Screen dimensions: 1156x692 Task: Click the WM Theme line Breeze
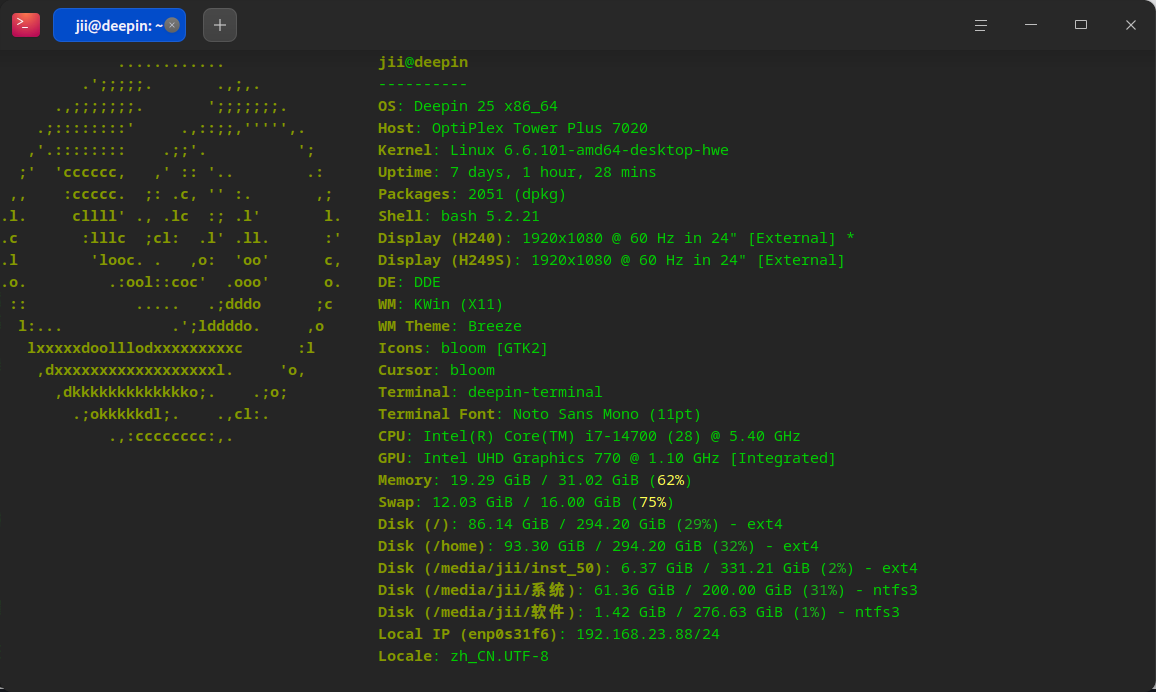click(x=450, y=326)
